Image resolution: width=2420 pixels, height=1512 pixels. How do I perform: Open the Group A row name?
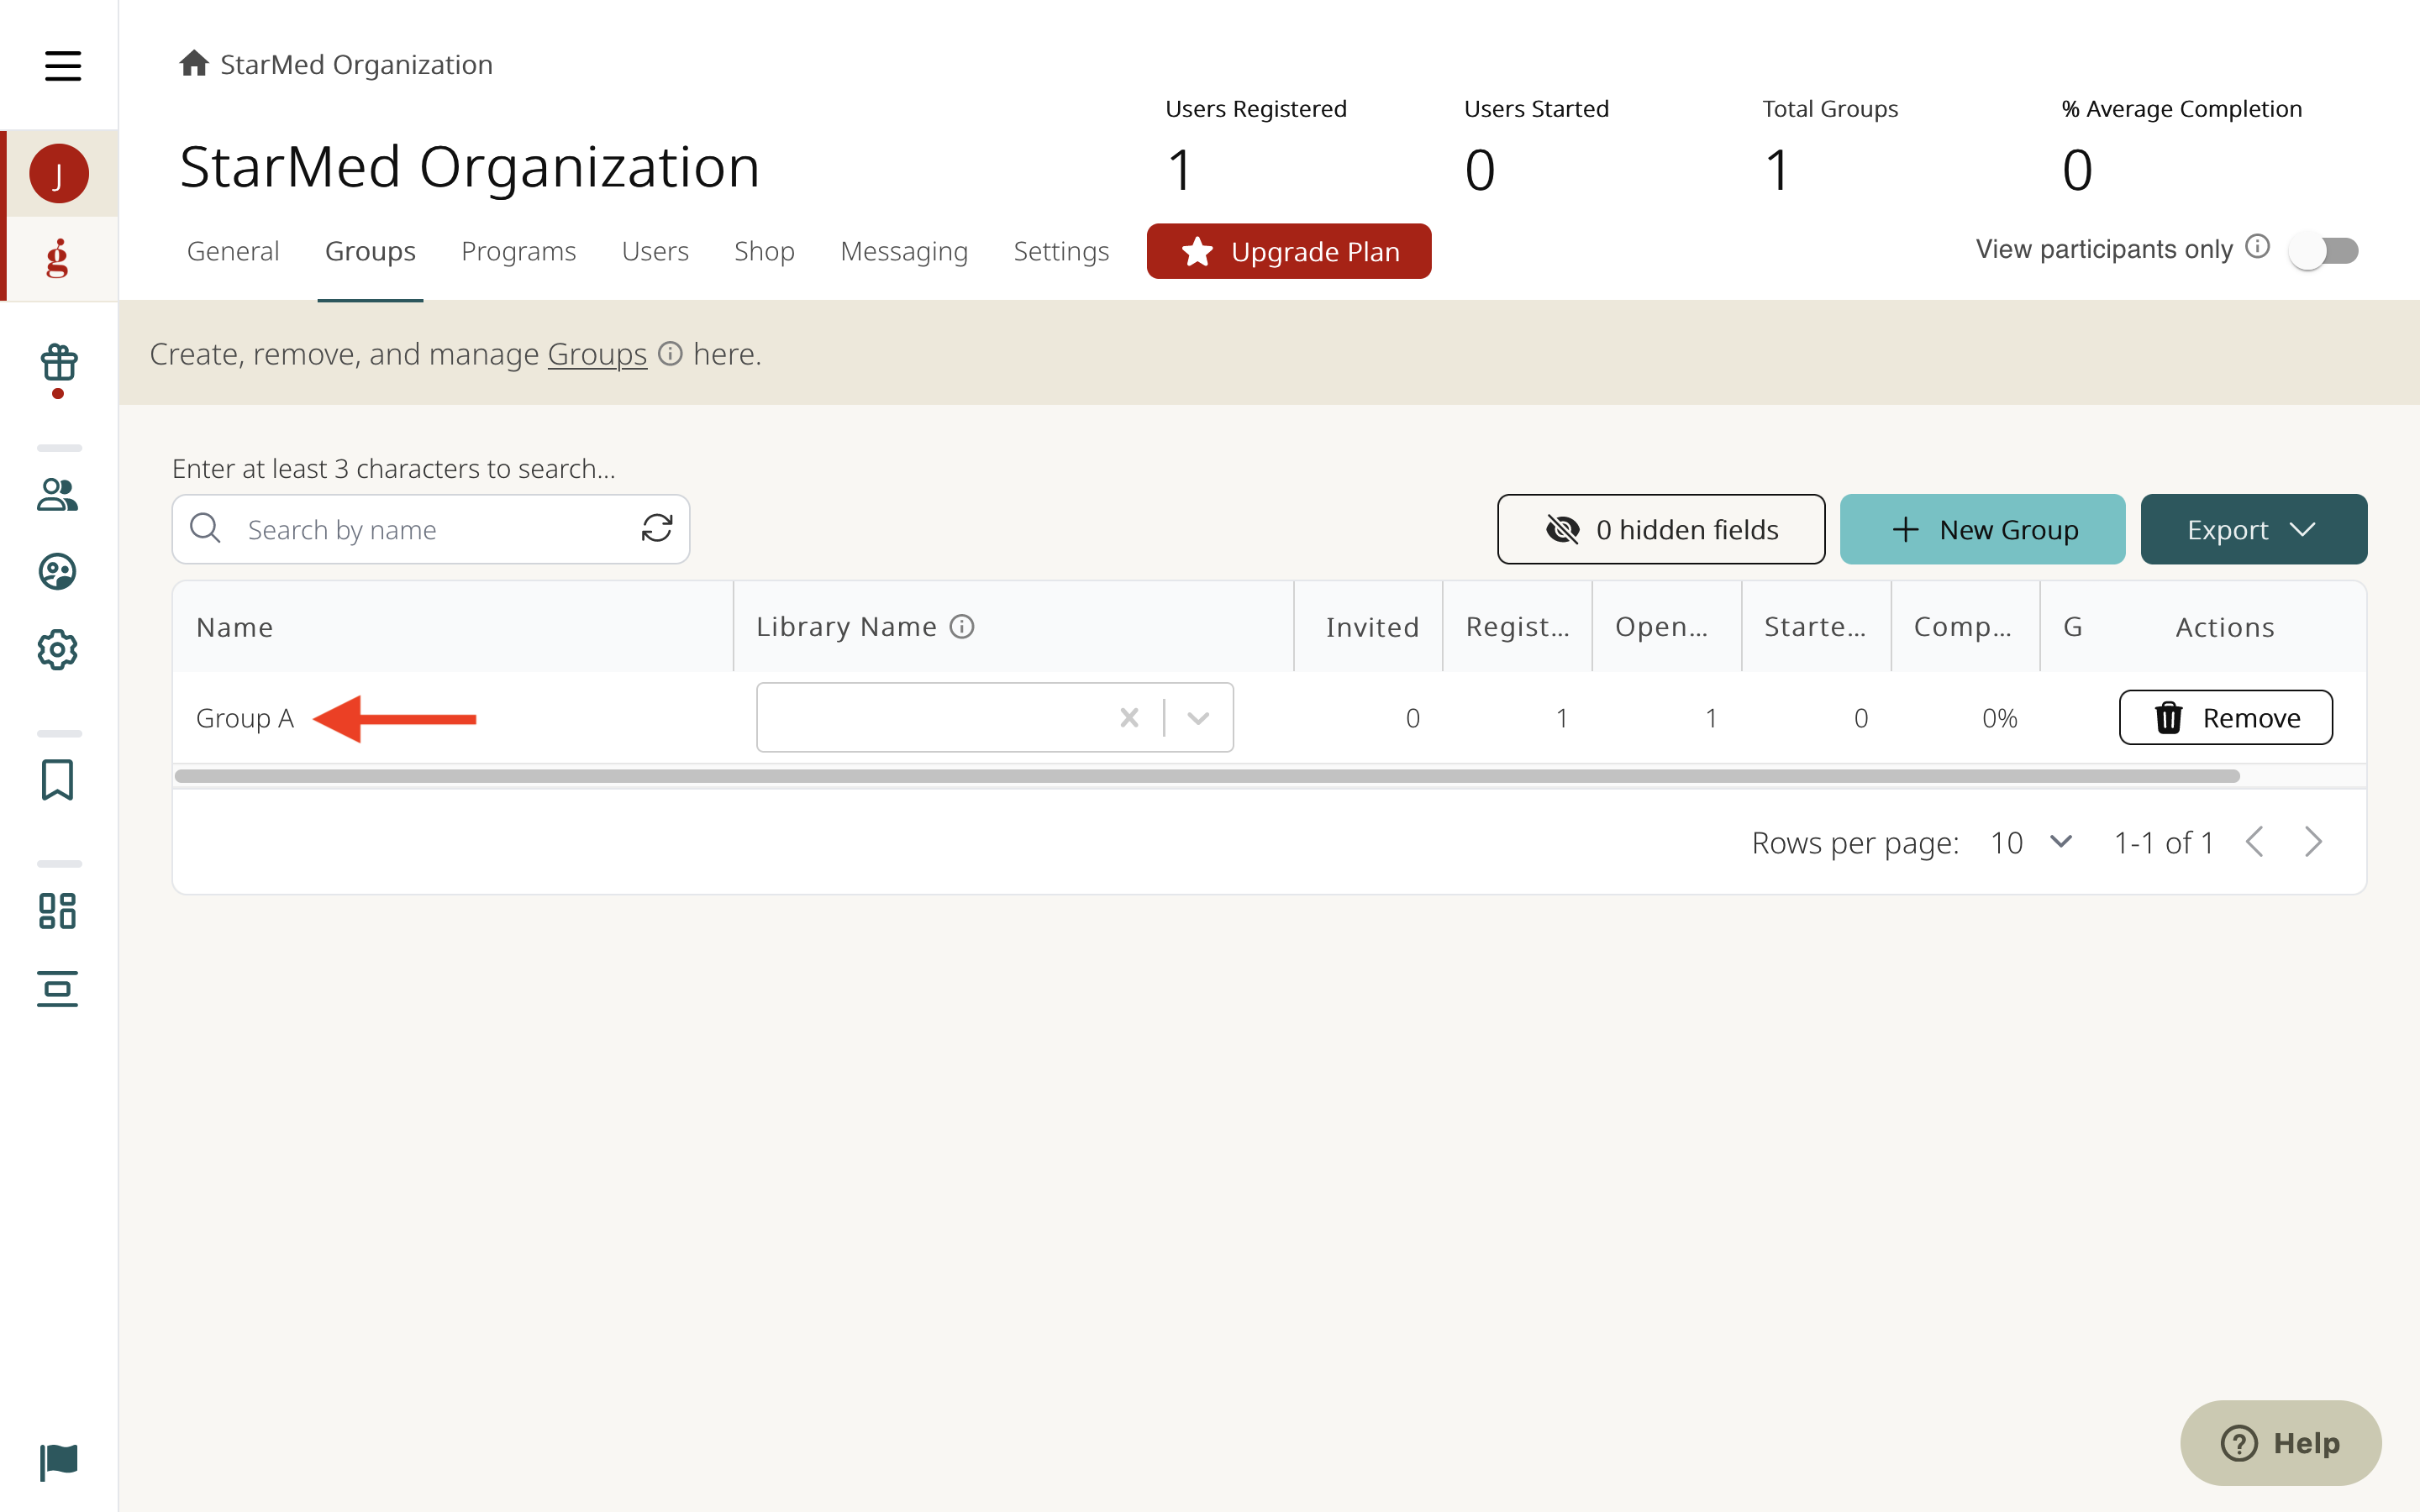(245, 718)
